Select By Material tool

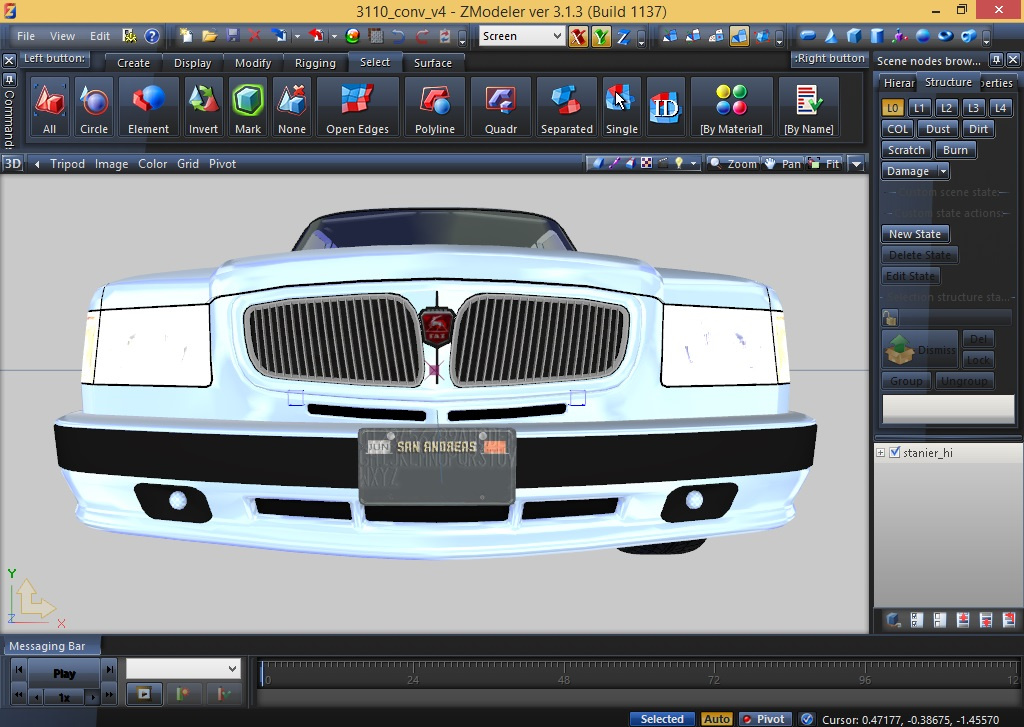731,107
